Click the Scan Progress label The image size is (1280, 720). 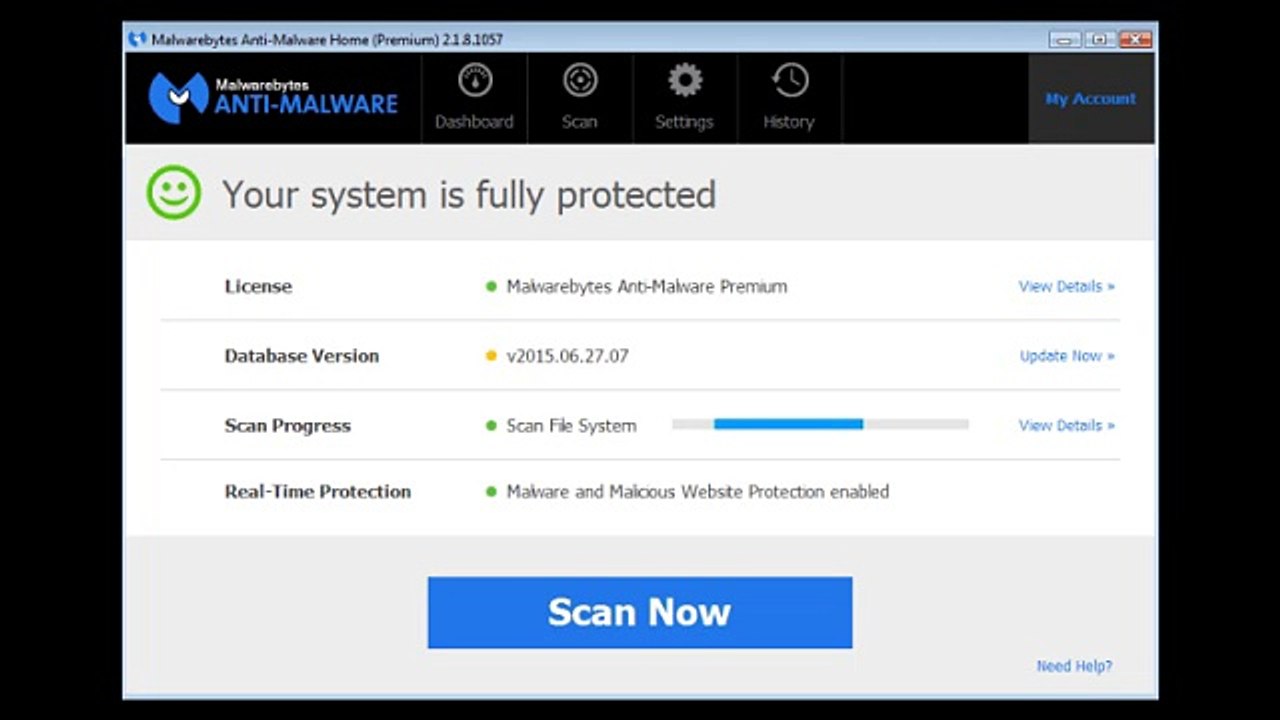tap(288, 426)
